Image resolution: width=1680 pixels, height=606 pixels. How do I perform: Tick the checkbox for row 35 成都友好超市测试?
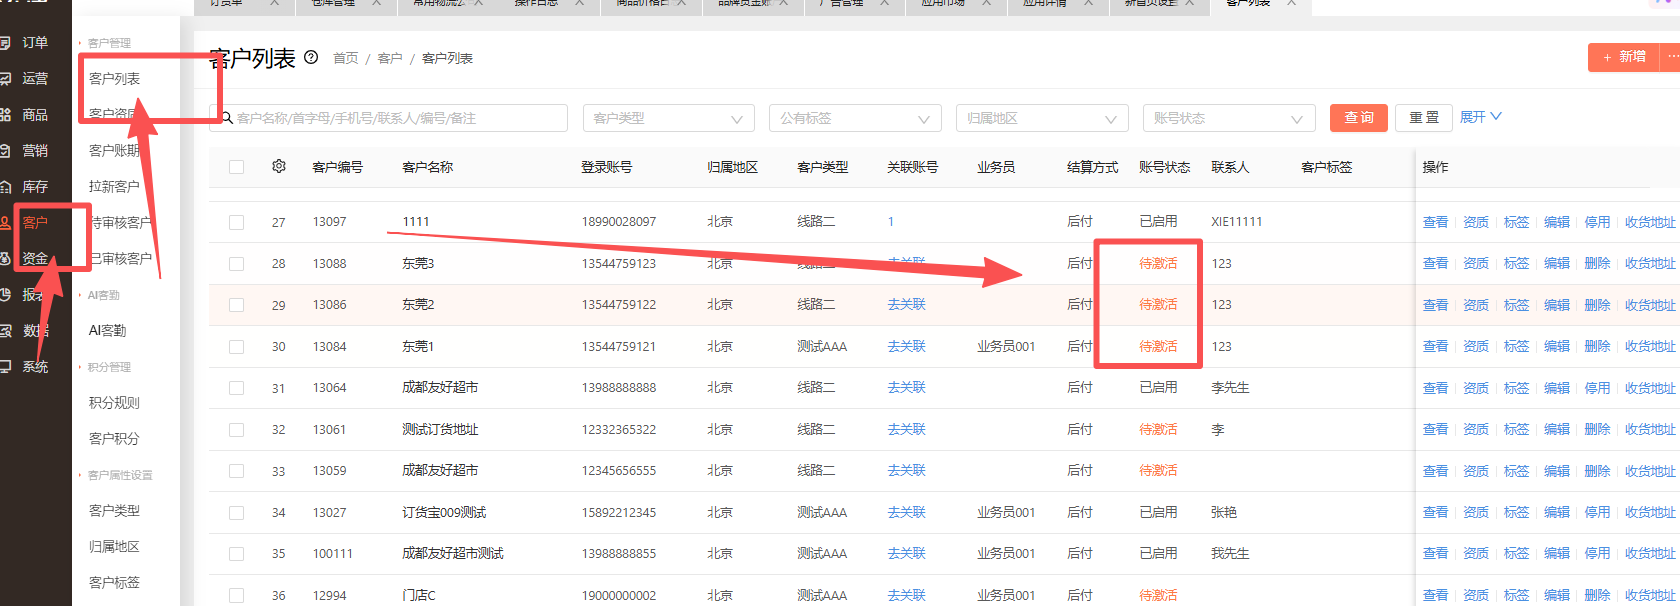point(236,554)
